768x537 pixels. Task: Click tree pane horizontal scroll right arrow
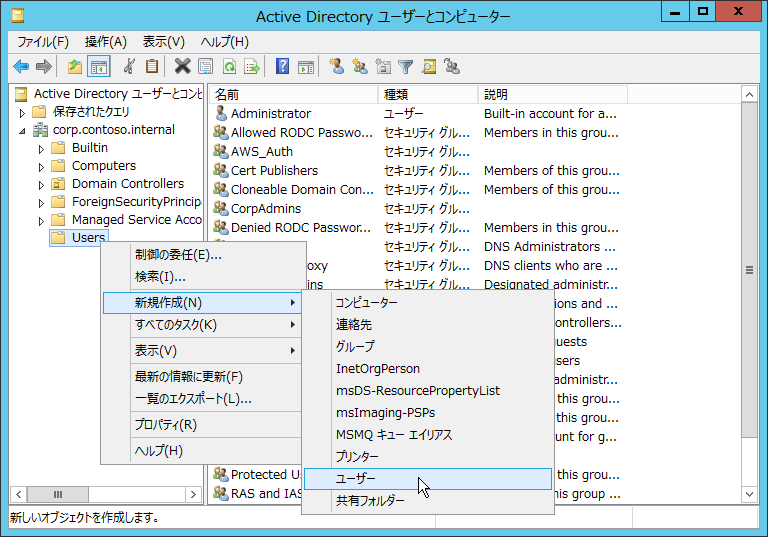[x=193, y=494]
